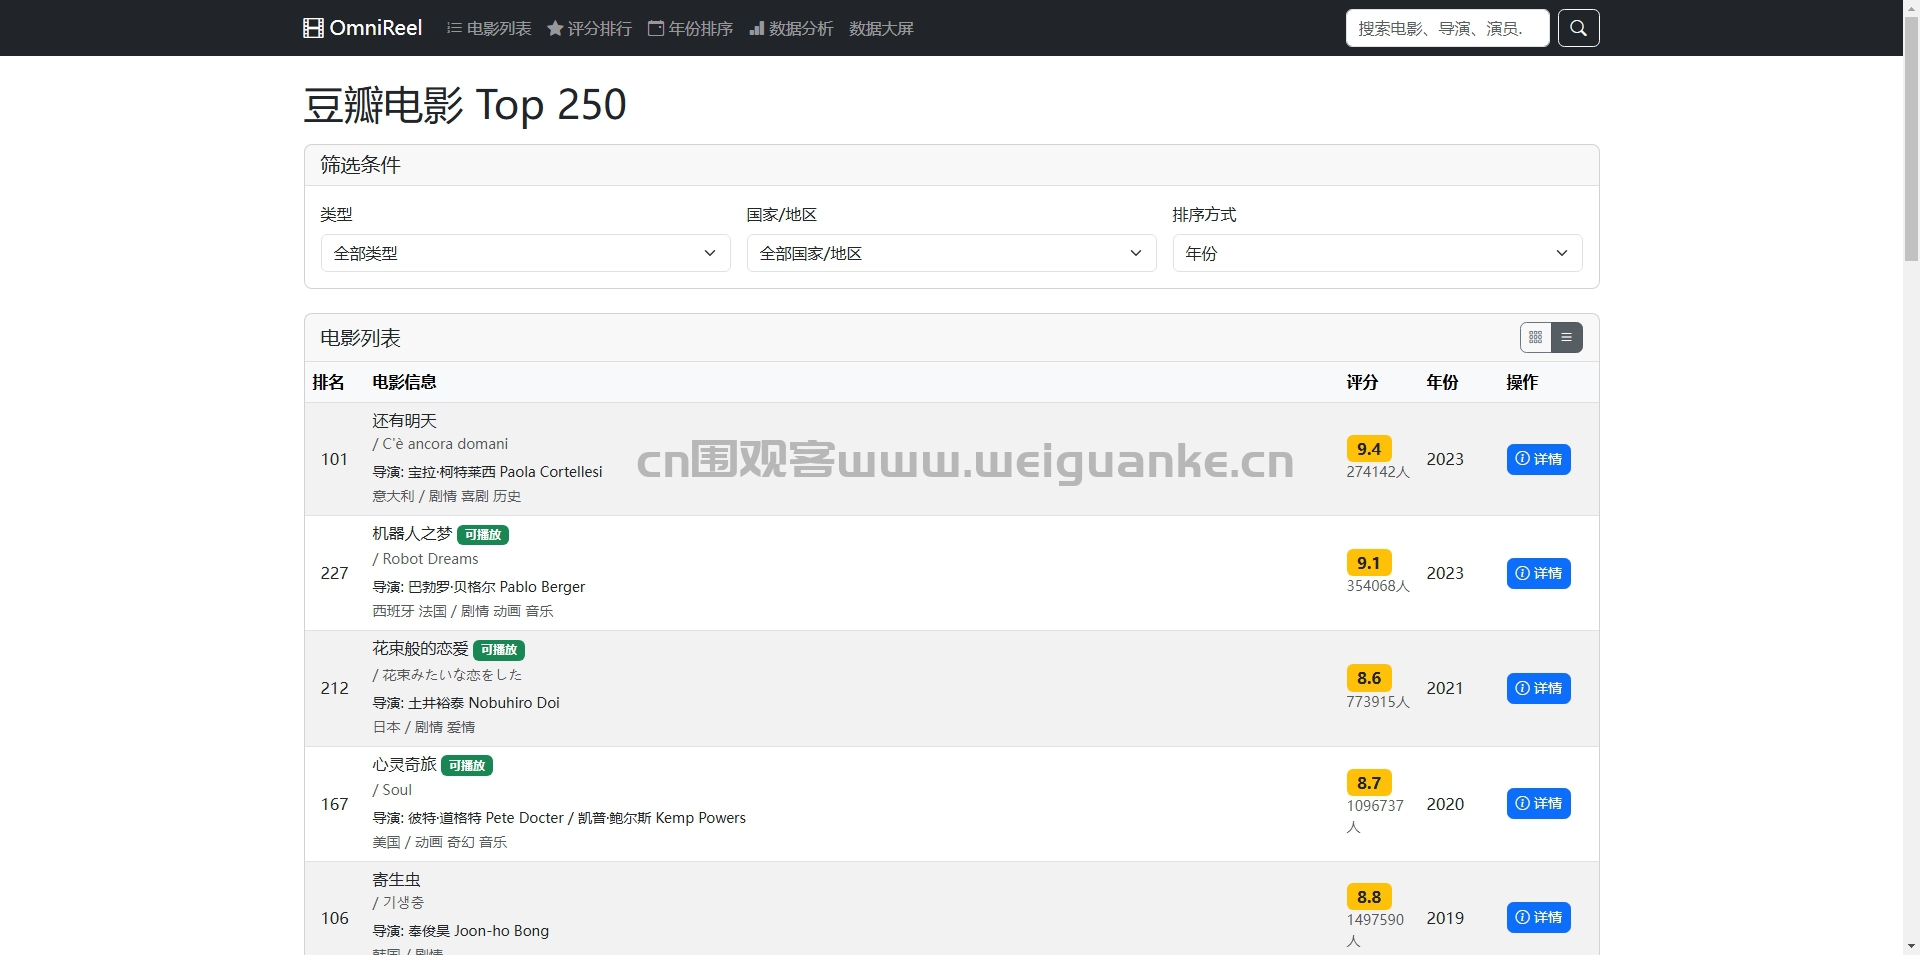Open the 年份排序 nav item

(691, 28)
